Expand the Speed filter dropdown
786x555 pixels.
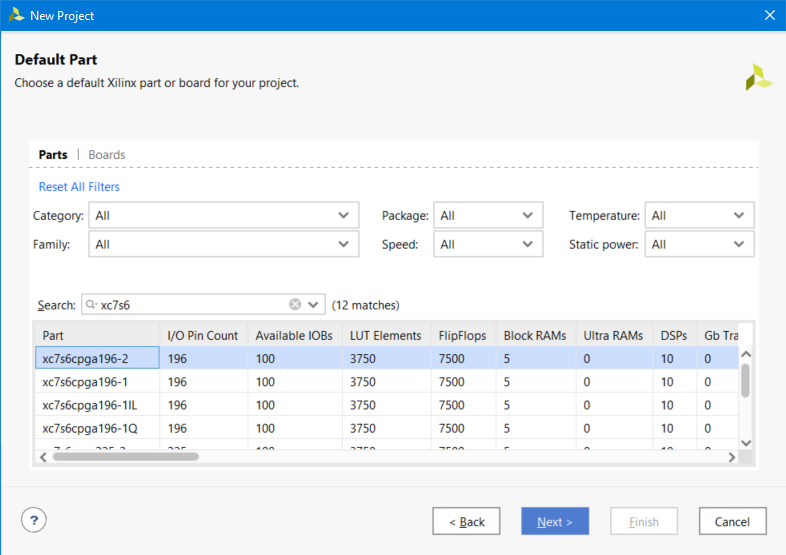(488, 244)
